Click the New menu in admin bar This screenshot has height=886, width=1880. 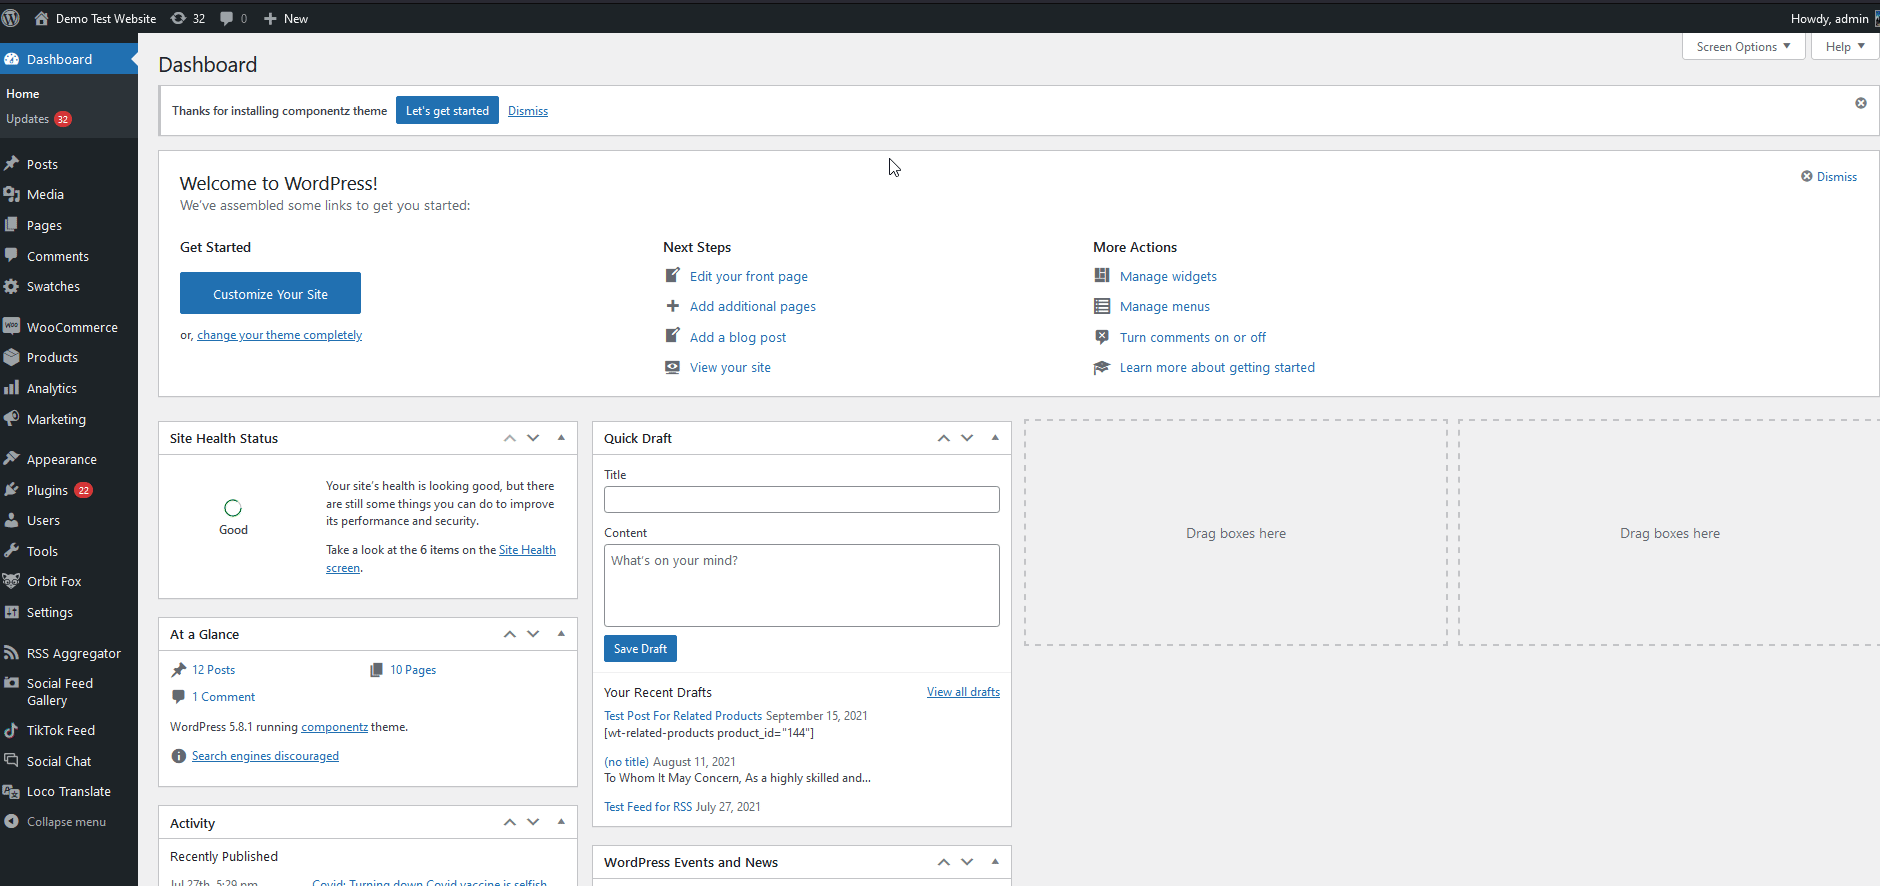tap(286, 18)
